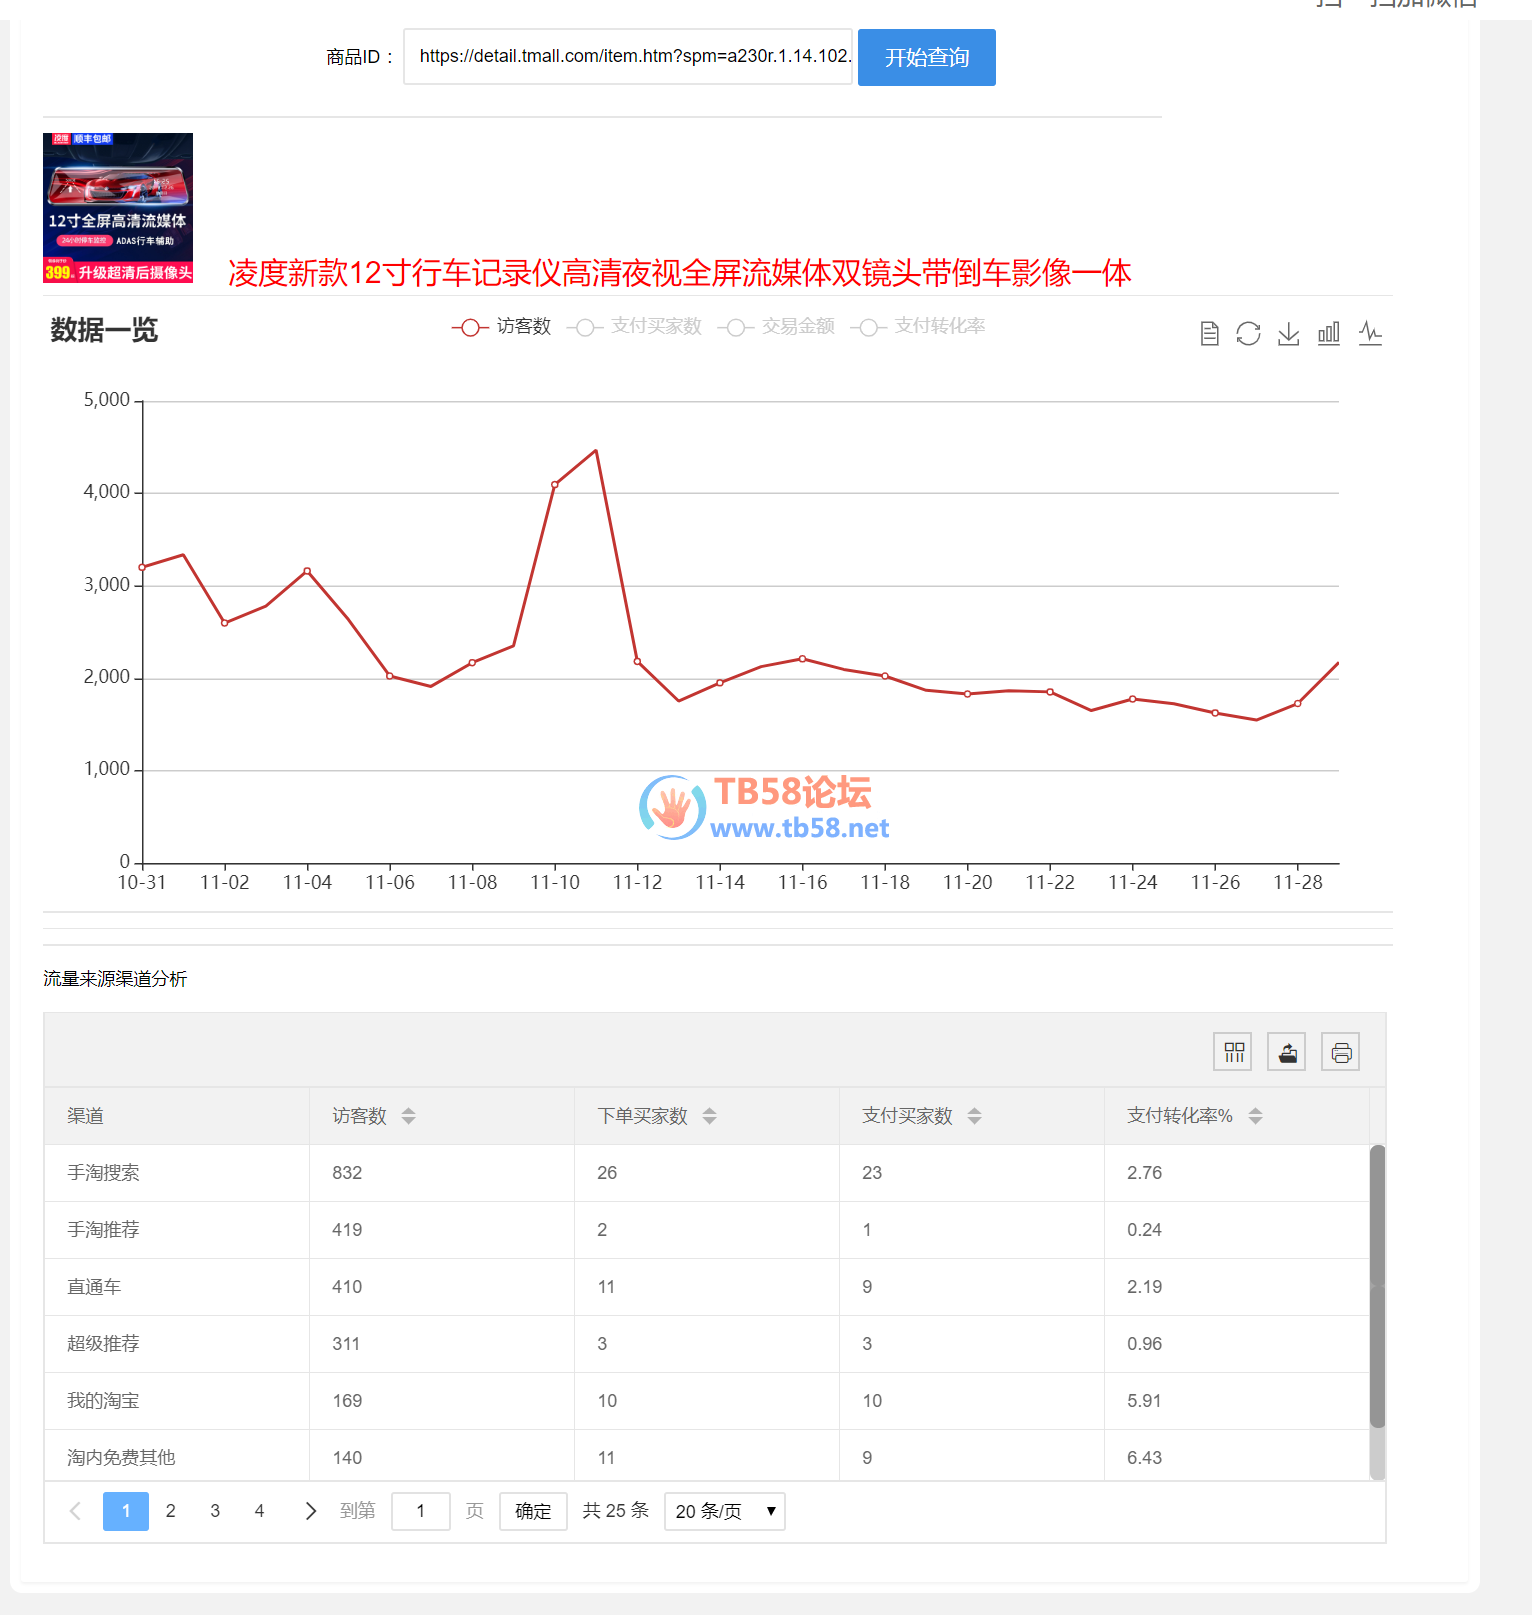Select page 4 in pagination

click(259, 1511)
